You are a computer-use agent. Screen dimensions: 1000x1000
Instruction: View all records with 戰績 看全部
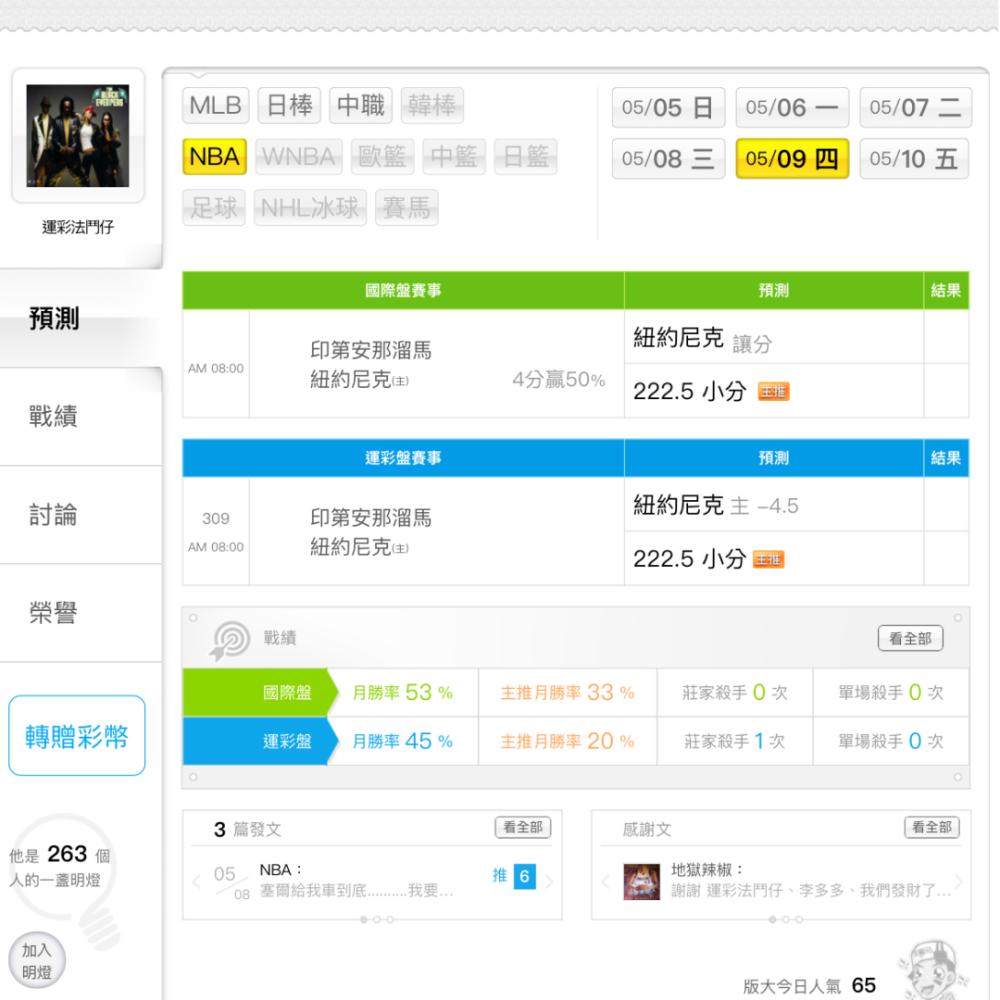coord(910,638)
